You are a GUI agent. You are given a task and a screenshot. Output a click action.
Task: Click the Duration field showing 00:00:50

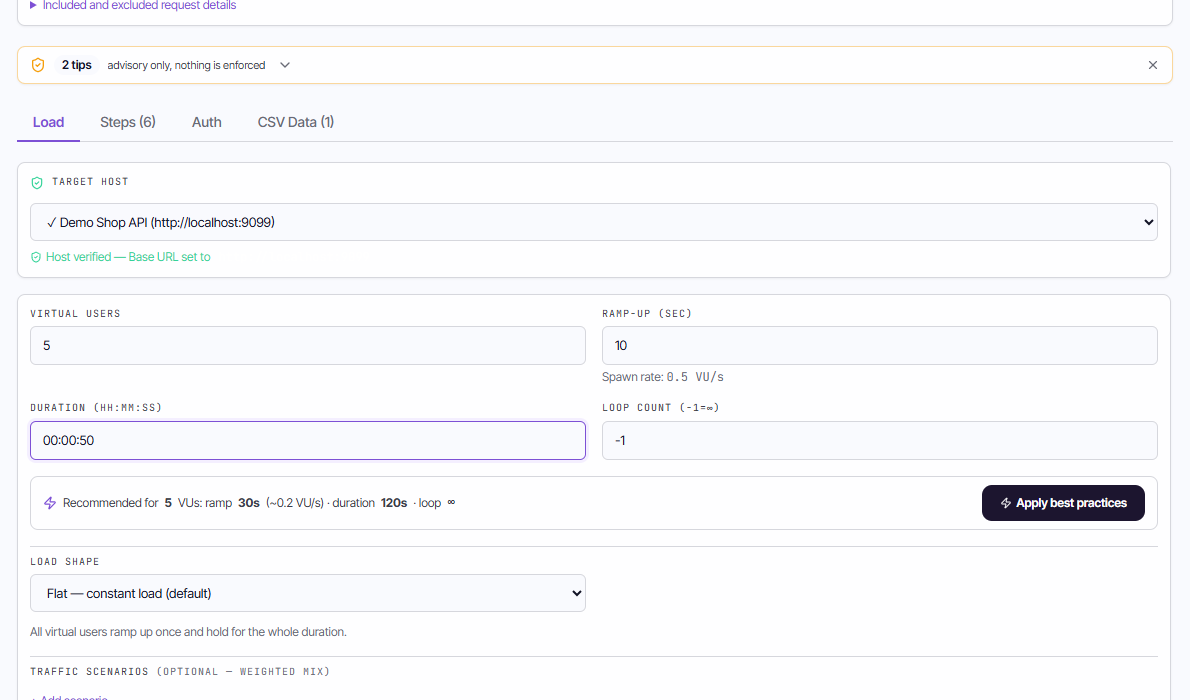[x=307, y=440]
